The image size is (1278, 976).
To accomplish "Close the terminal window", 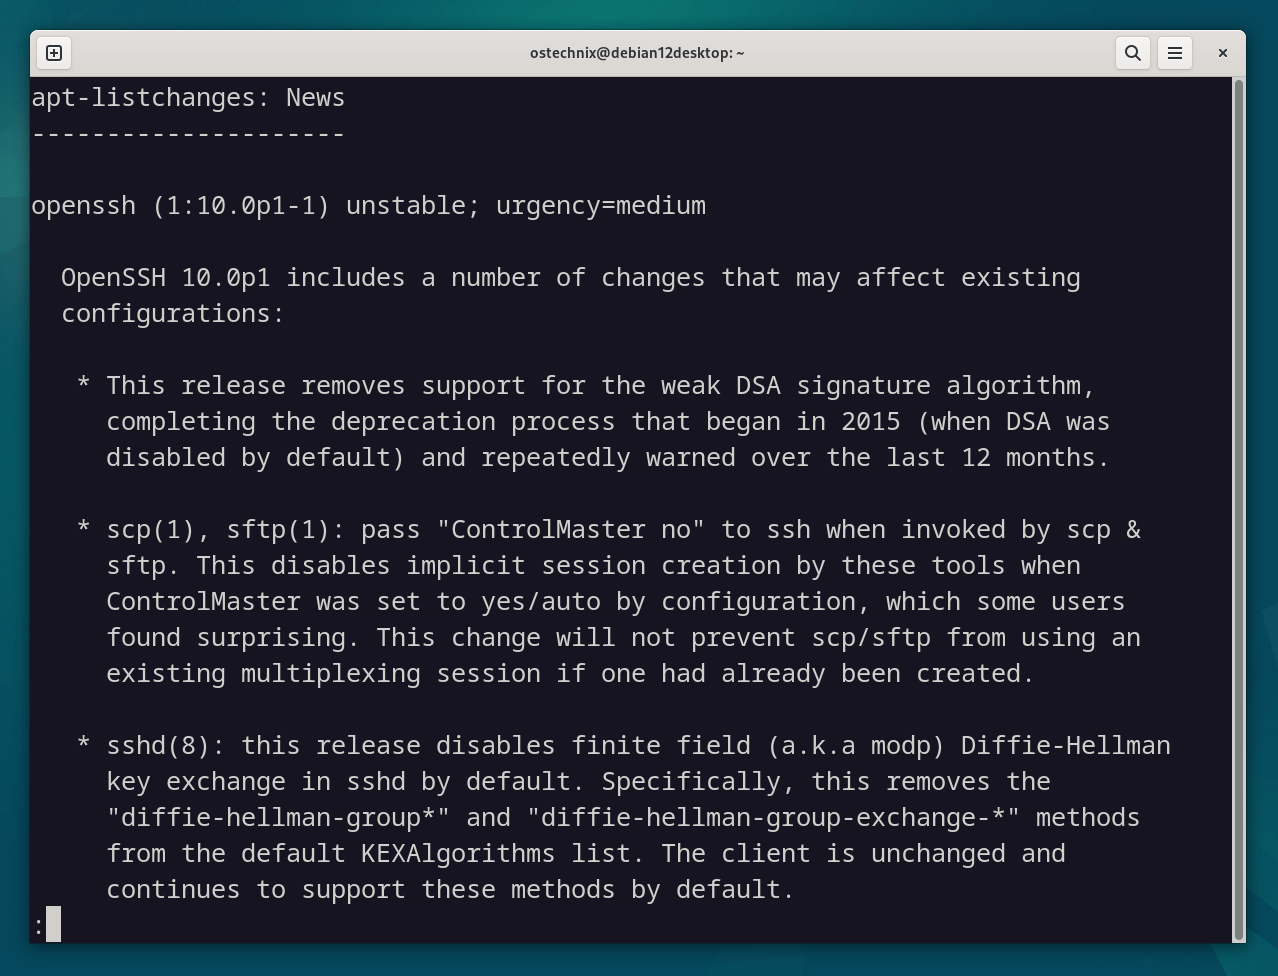I will 1222,53.
